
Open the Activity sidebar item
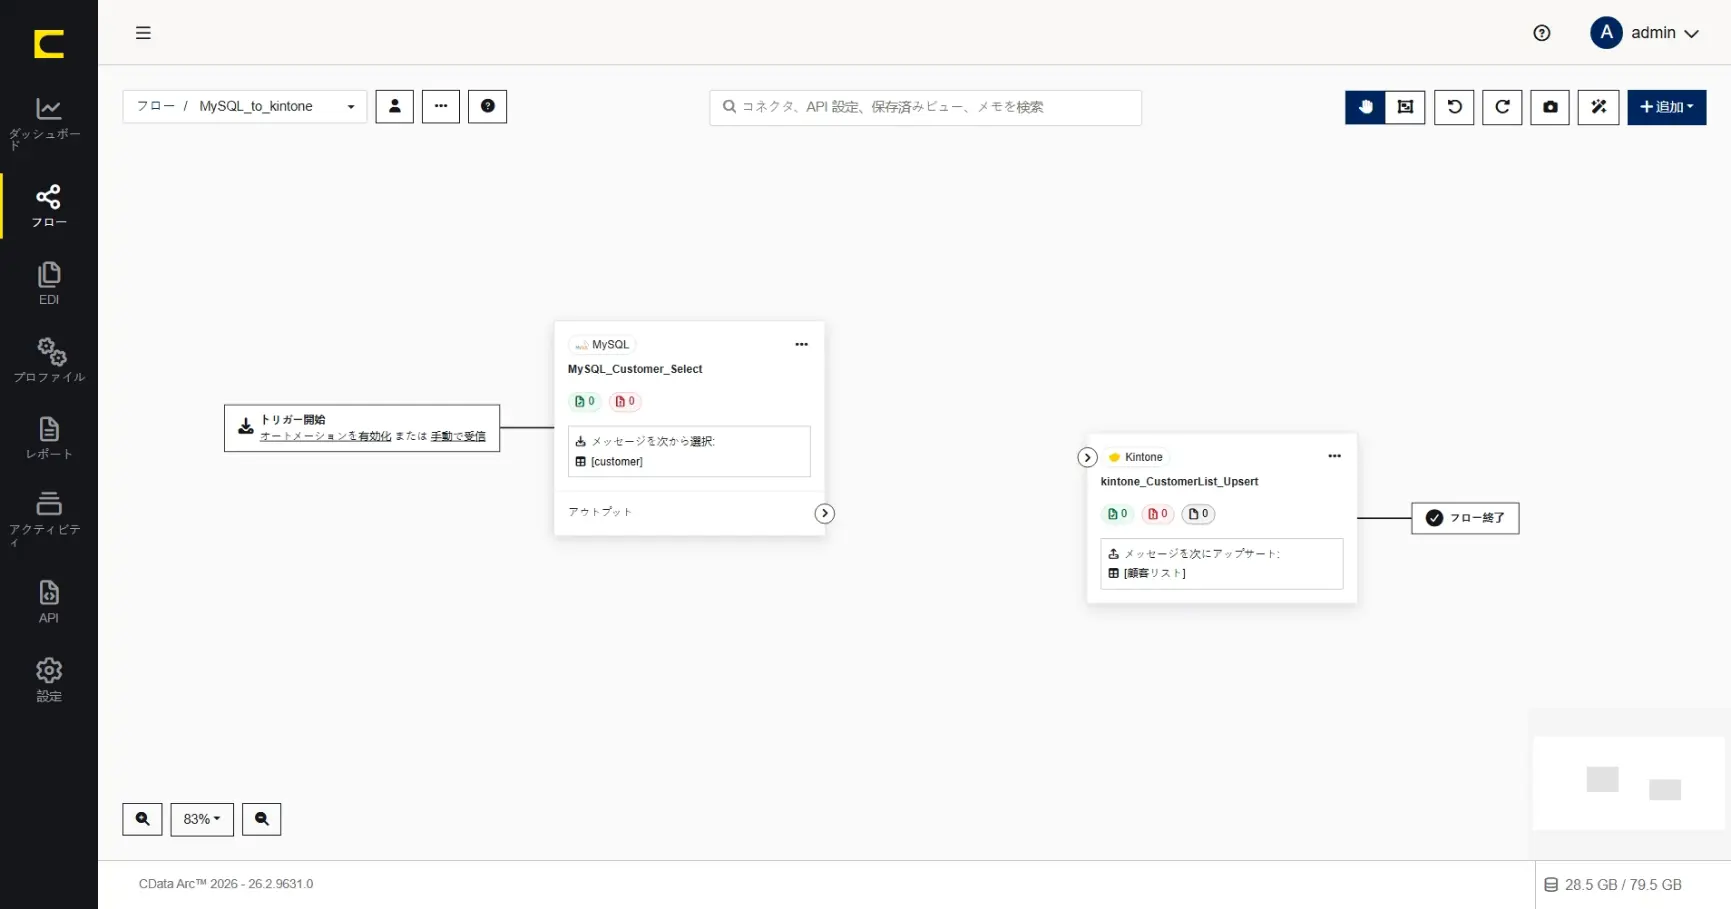point(48,519)
